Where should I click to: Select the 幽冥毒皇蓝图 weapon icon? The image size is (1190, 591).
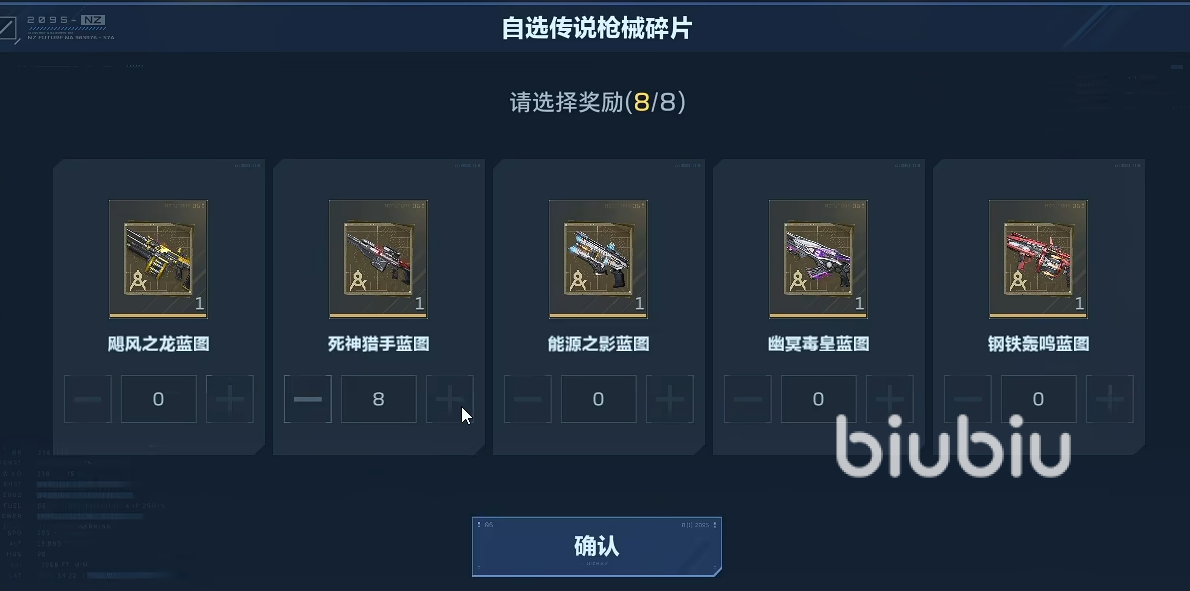[x=818, y=259]
